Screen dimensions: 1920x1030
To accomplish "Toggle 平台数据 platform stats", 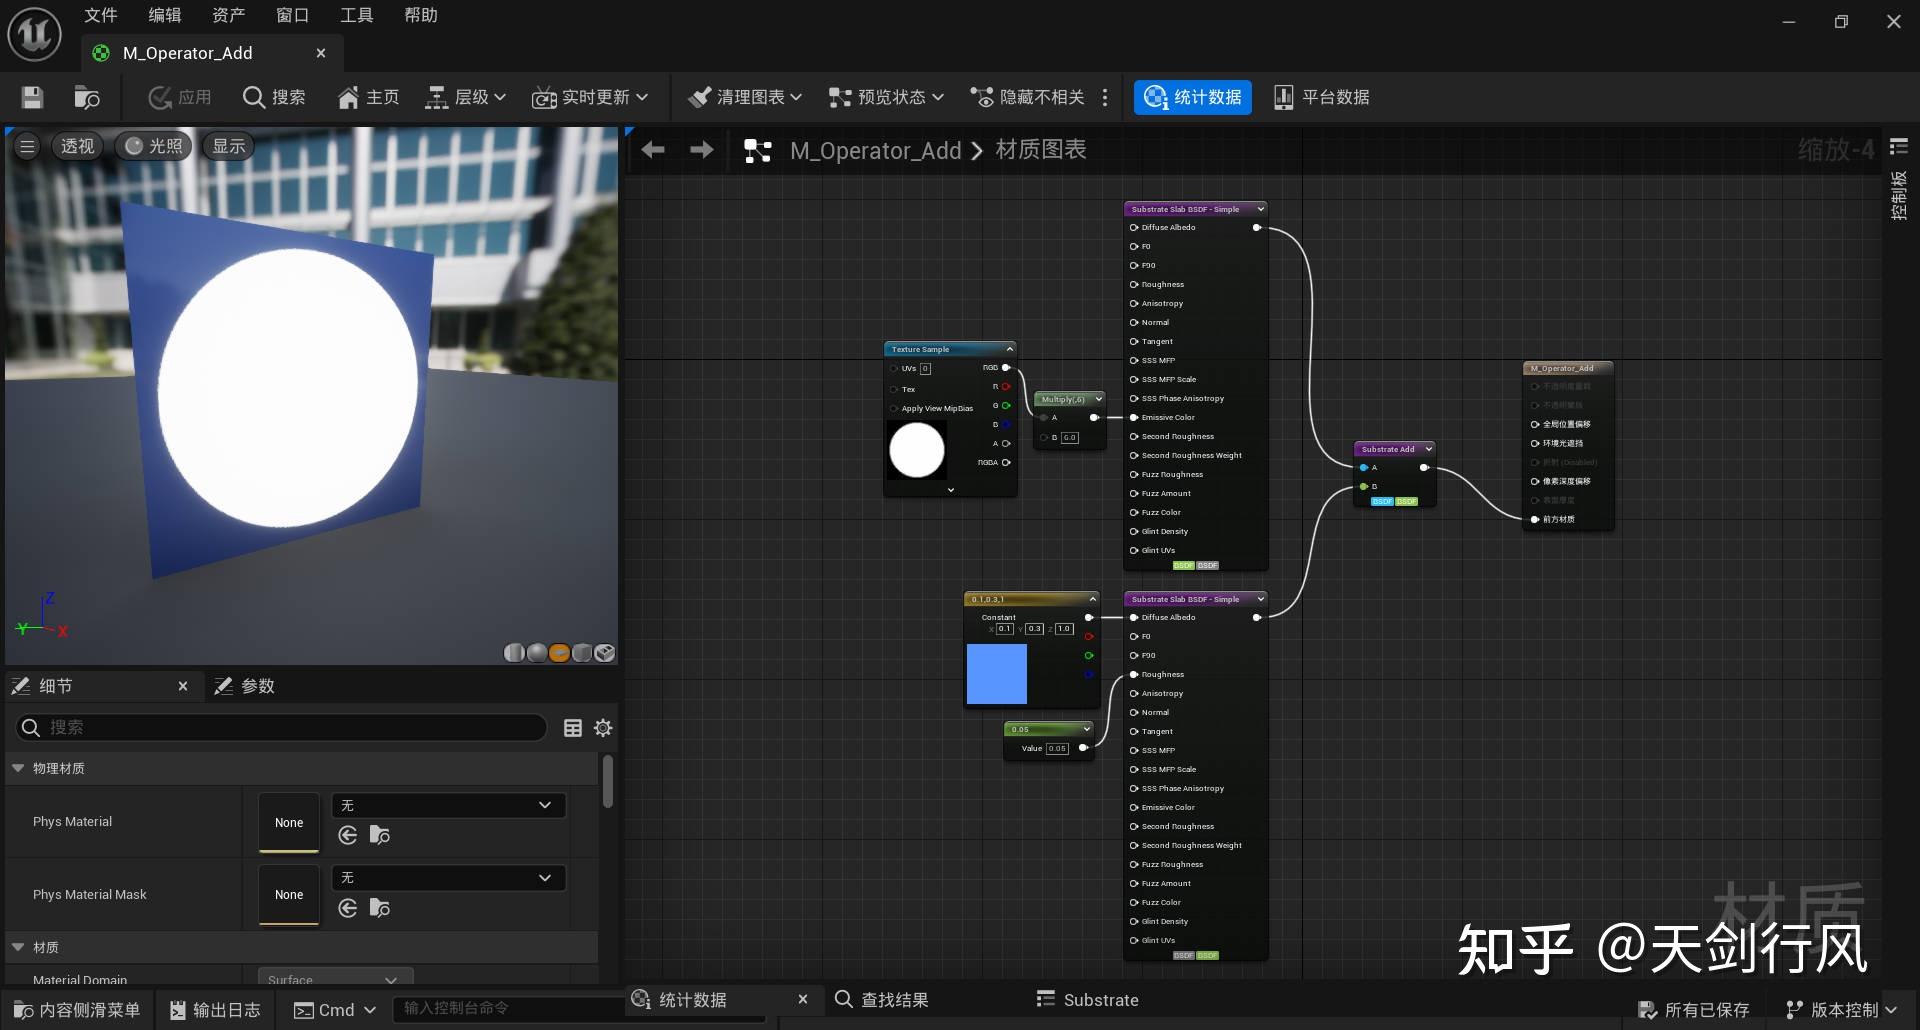I will coord(1321,97).
